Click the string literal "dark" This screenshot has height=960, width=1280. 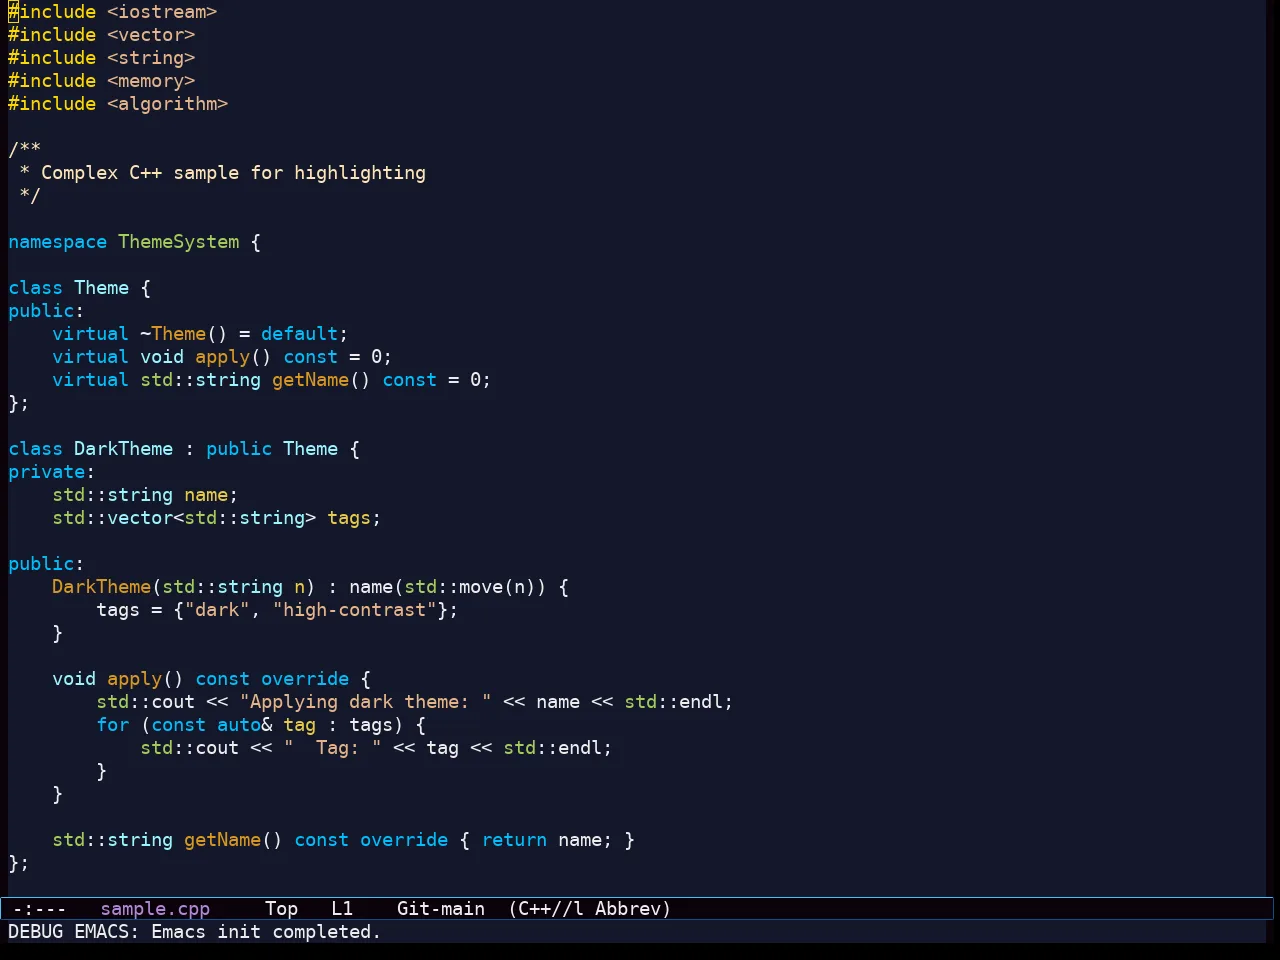click(217, 610)
